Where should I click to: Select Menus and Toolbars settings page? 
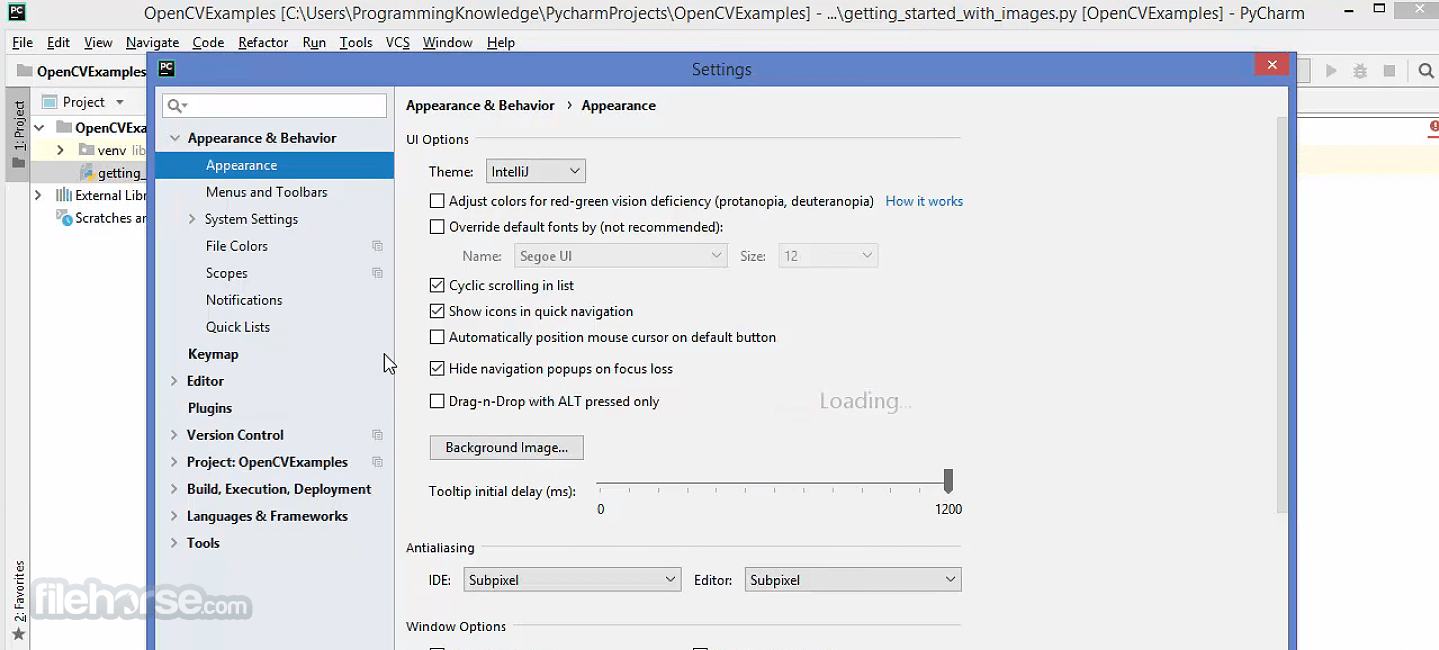(266, 192)
